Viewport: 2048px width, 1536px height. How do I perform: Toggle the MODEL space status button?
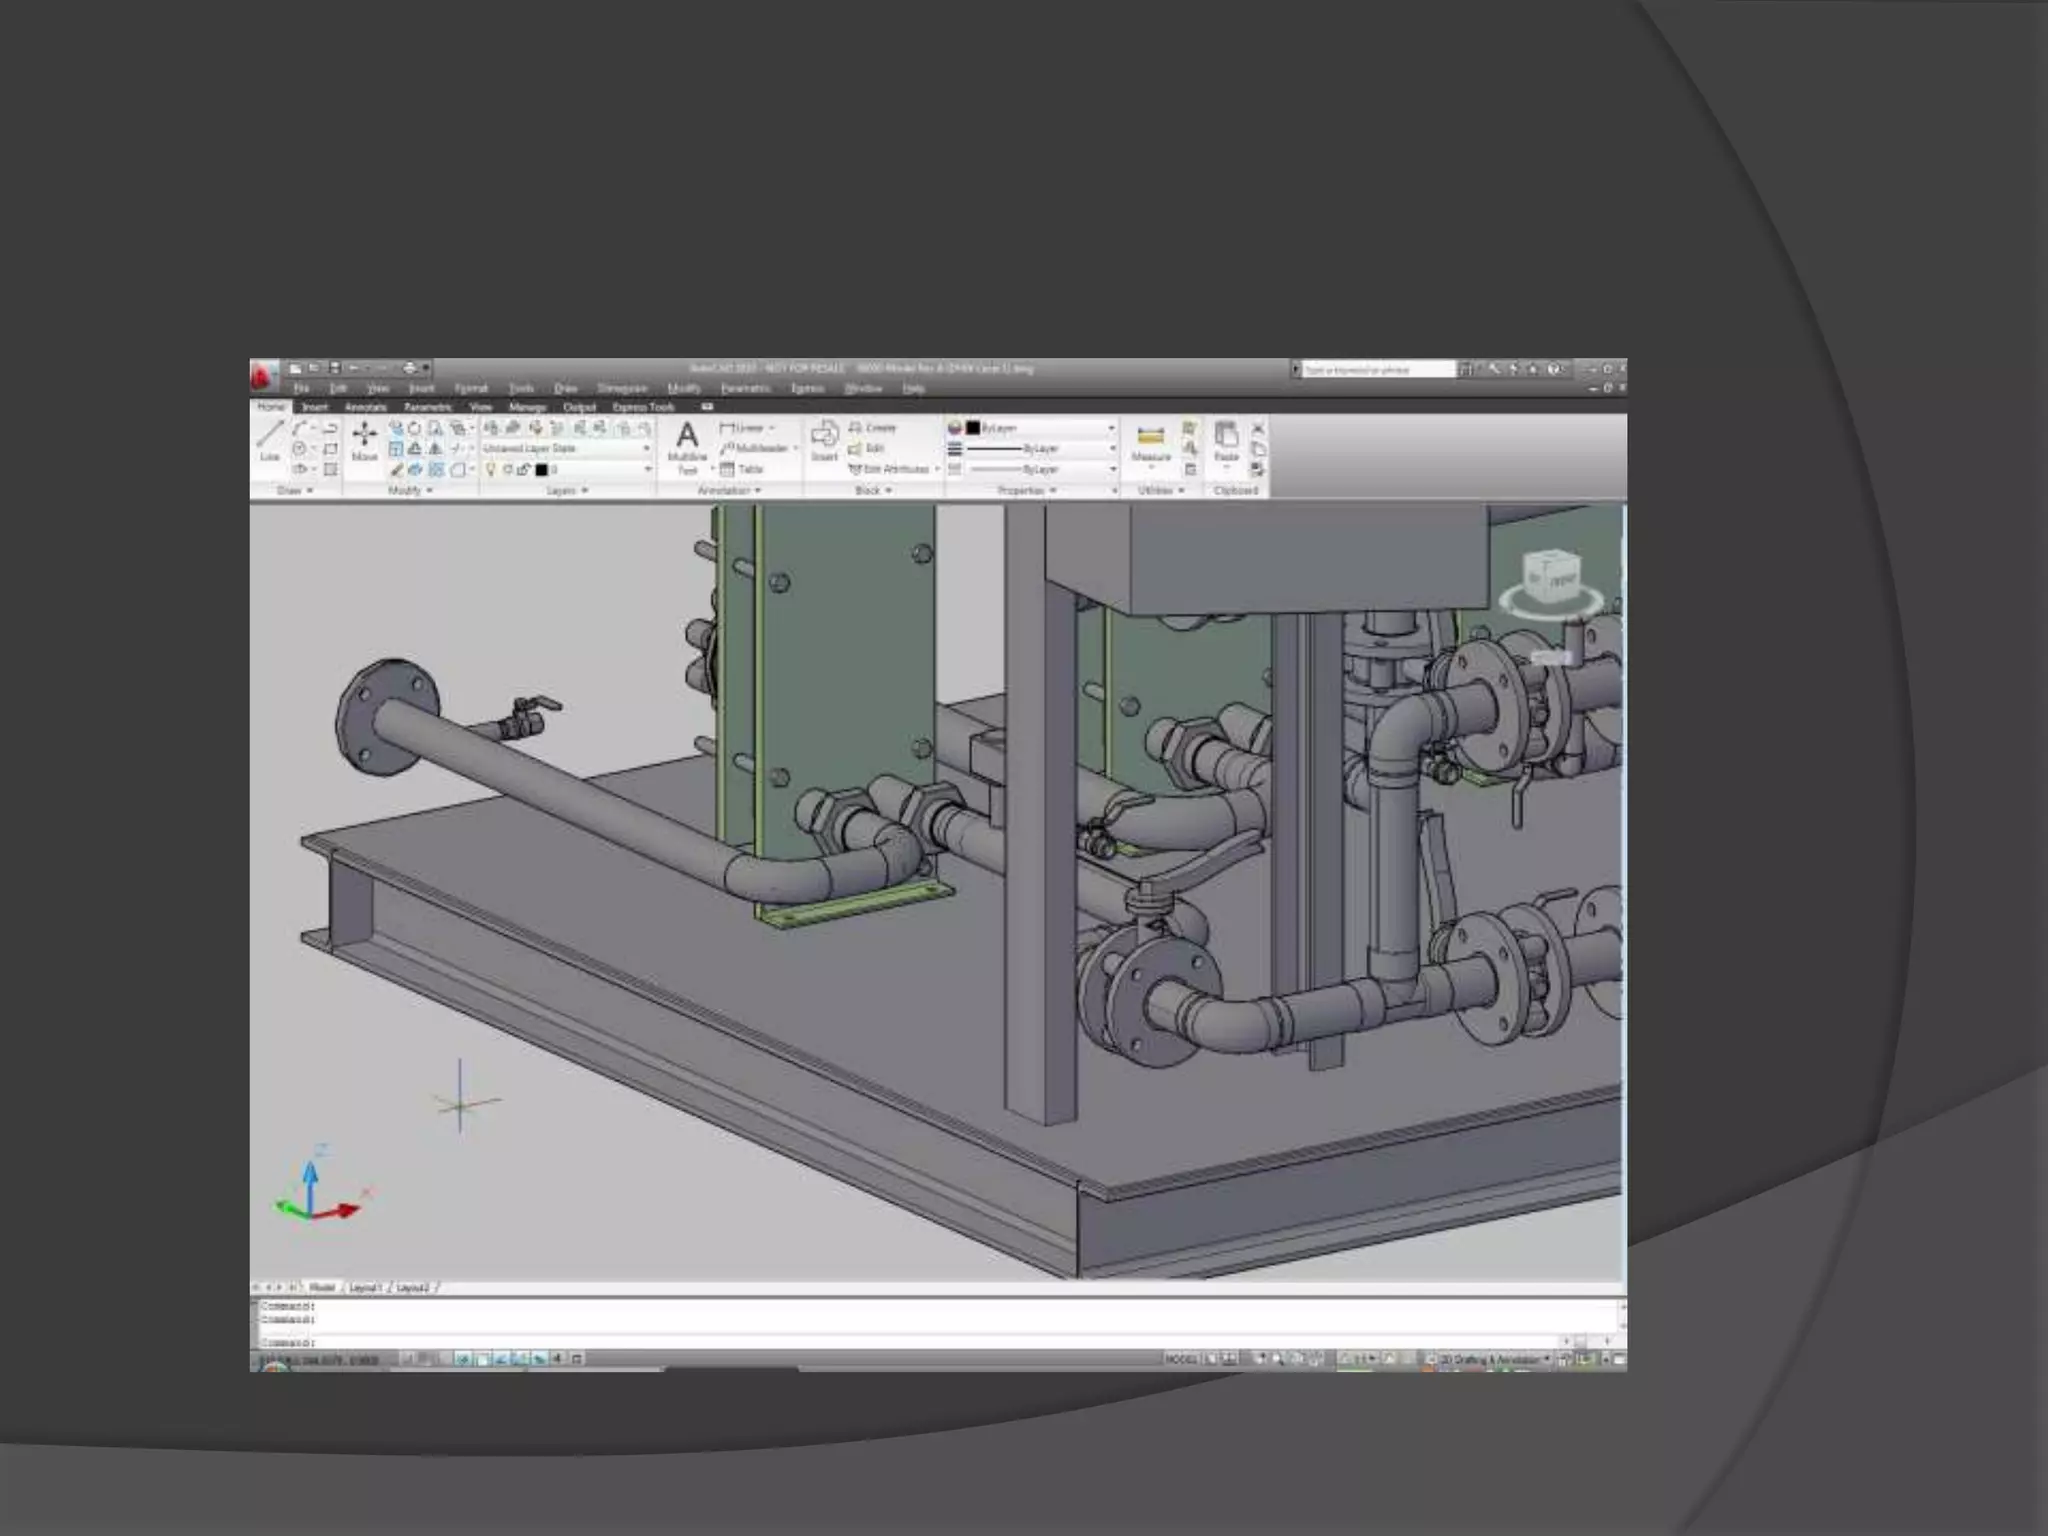(1181, 1359)
